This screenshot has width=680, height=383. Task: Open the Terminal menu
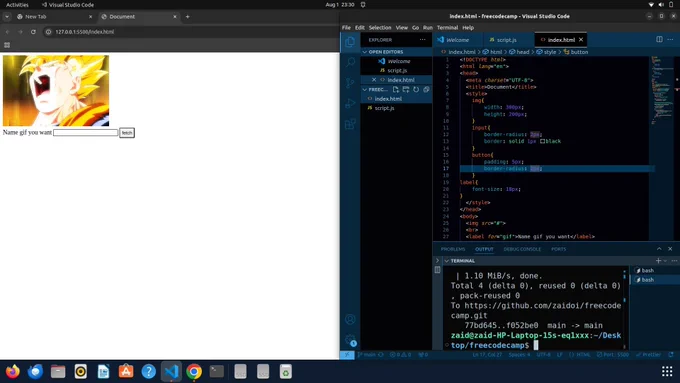447,27
